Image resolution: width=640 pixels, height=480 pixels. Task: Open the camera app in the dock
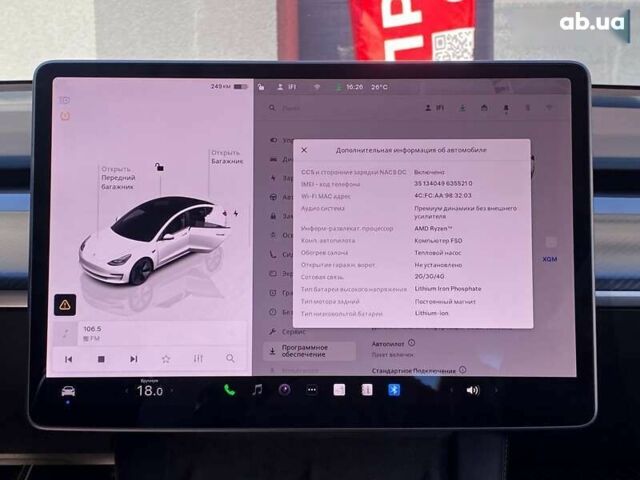(284, 390)
